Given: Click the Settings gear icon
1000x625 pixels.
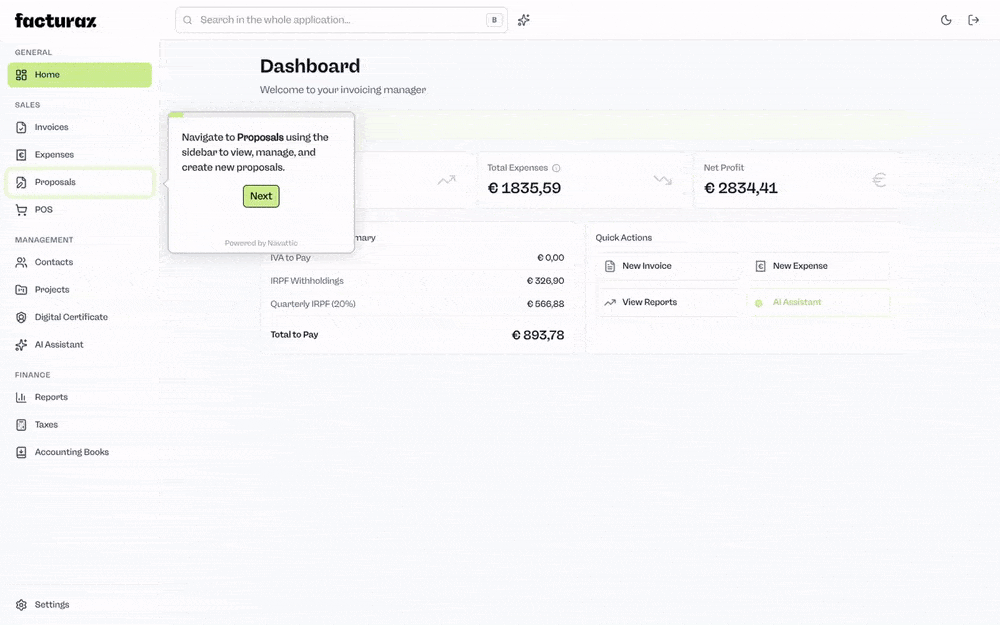Looking at the screenshot, I should (x=21, y=605).
